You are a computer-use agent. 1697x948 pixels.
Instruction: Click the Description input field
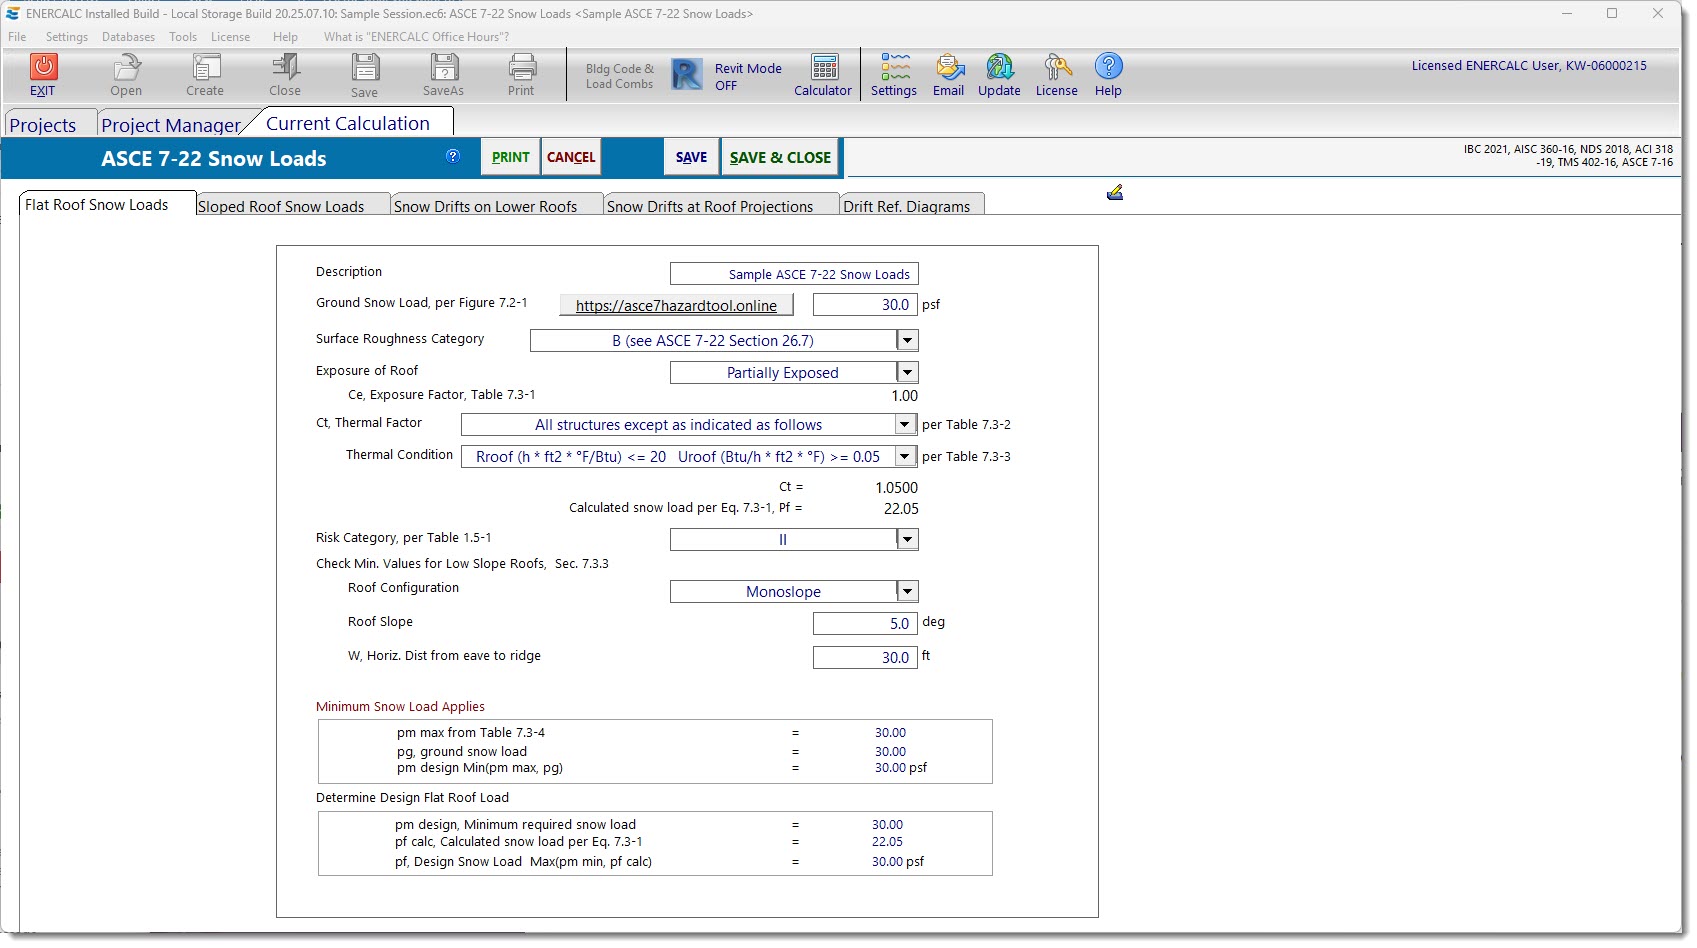pyautogui.click(x=794, y=274)
